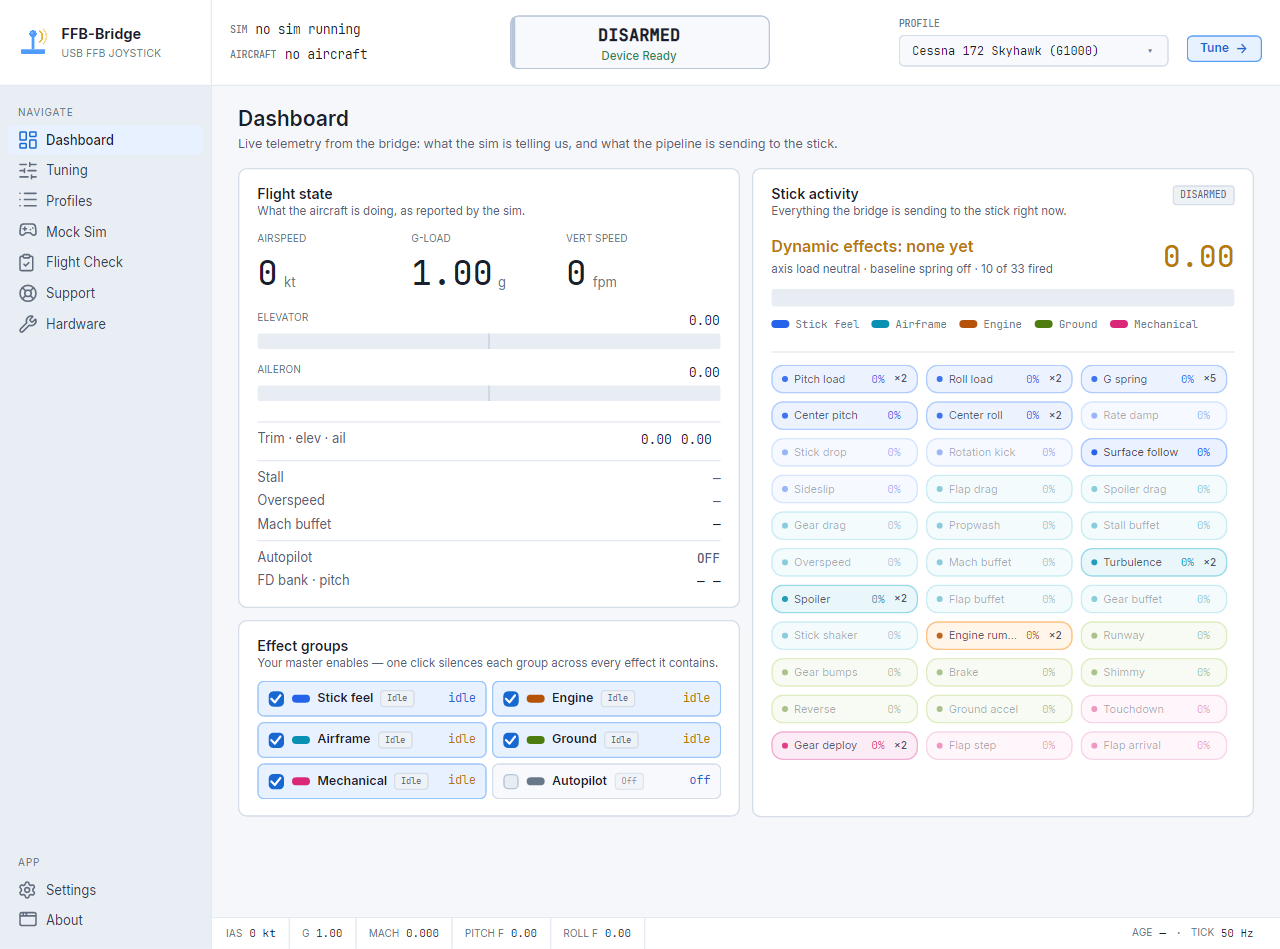
Task: Click the Turbulence effect chip
Action: click(1153, 562)
